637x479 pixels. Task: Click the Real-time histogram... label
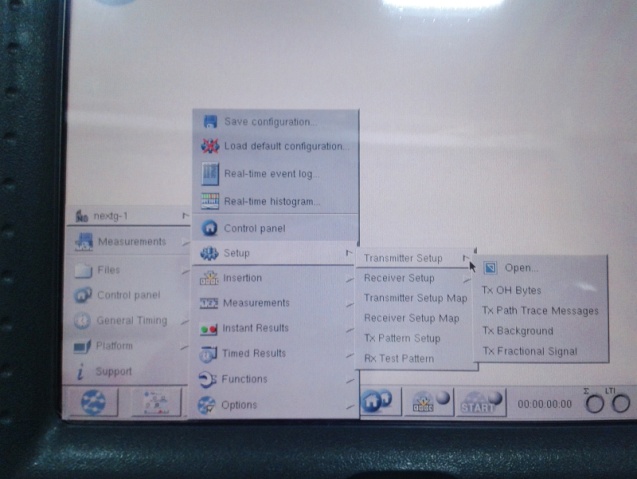coord(272,202)
